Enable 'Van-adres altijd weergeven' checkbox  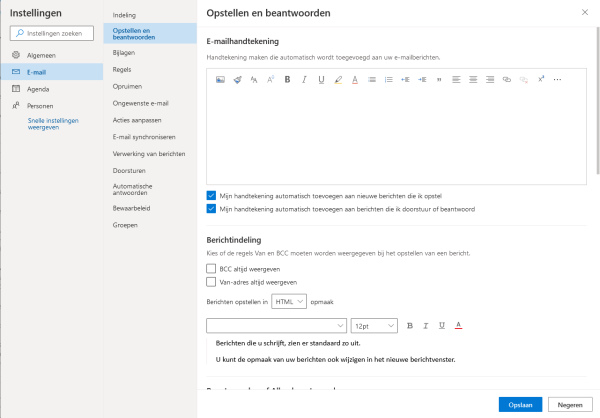tap(211, 282)
